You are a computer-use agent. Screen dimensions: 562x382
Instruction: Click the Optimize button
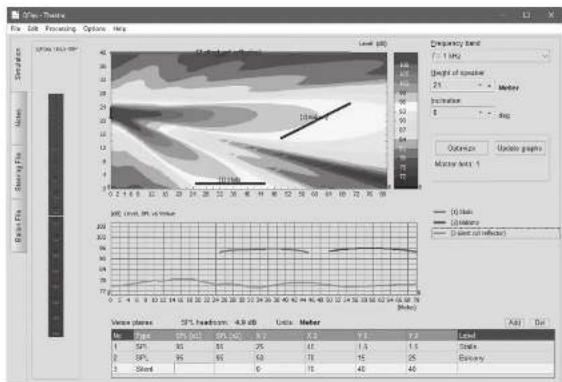(461, 148)
